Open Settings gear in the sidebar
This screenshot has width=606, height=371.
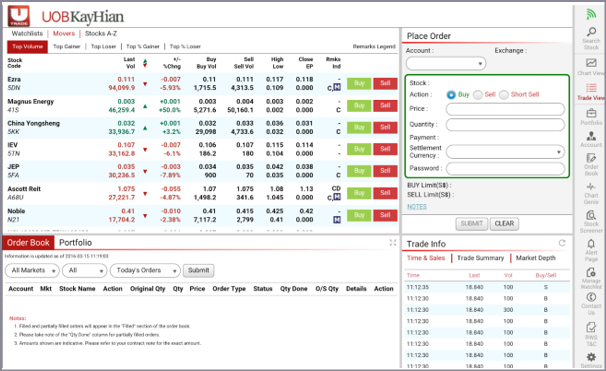[591, 359]
